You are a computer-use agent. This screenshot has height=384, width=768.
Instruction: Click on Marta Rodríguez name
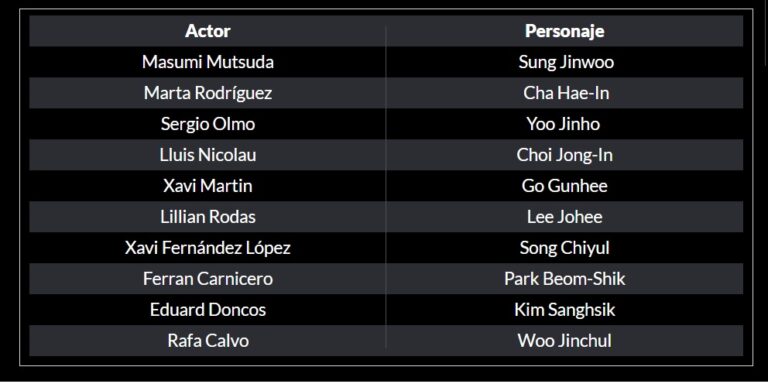208,93
